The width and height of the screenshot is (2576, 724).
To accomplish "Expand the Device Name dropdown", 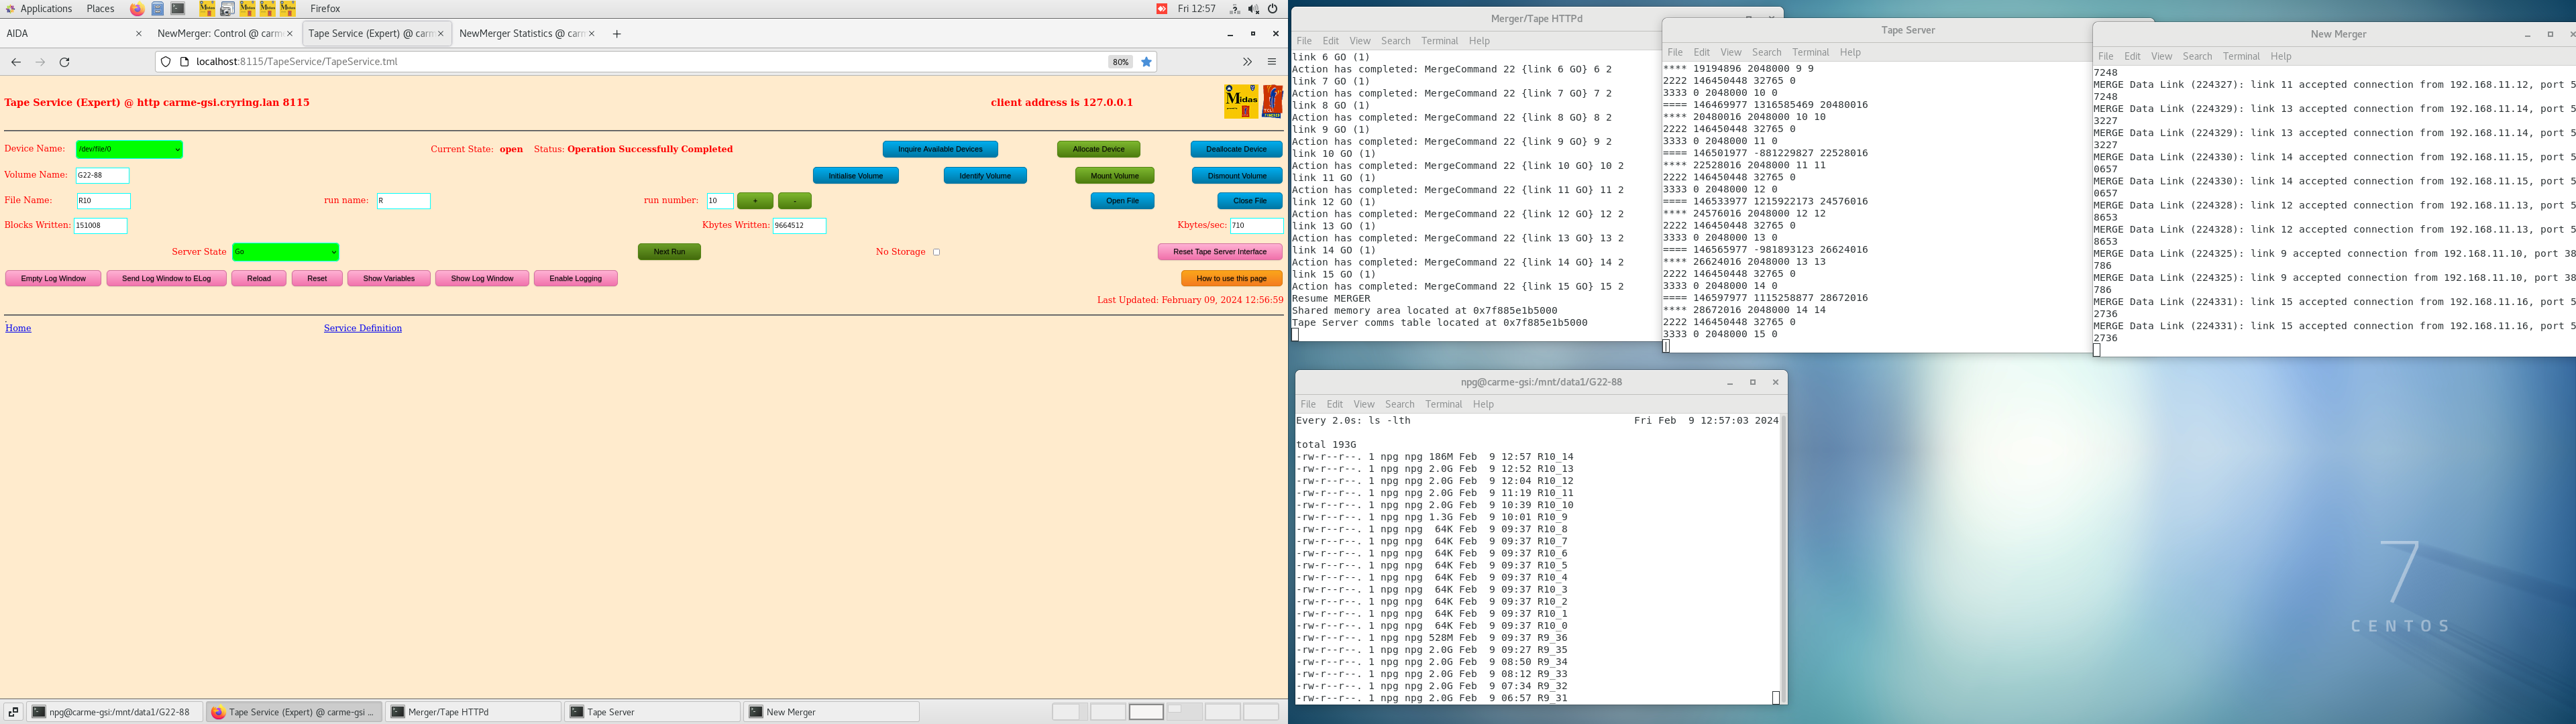I will click(x=129, y=149).
